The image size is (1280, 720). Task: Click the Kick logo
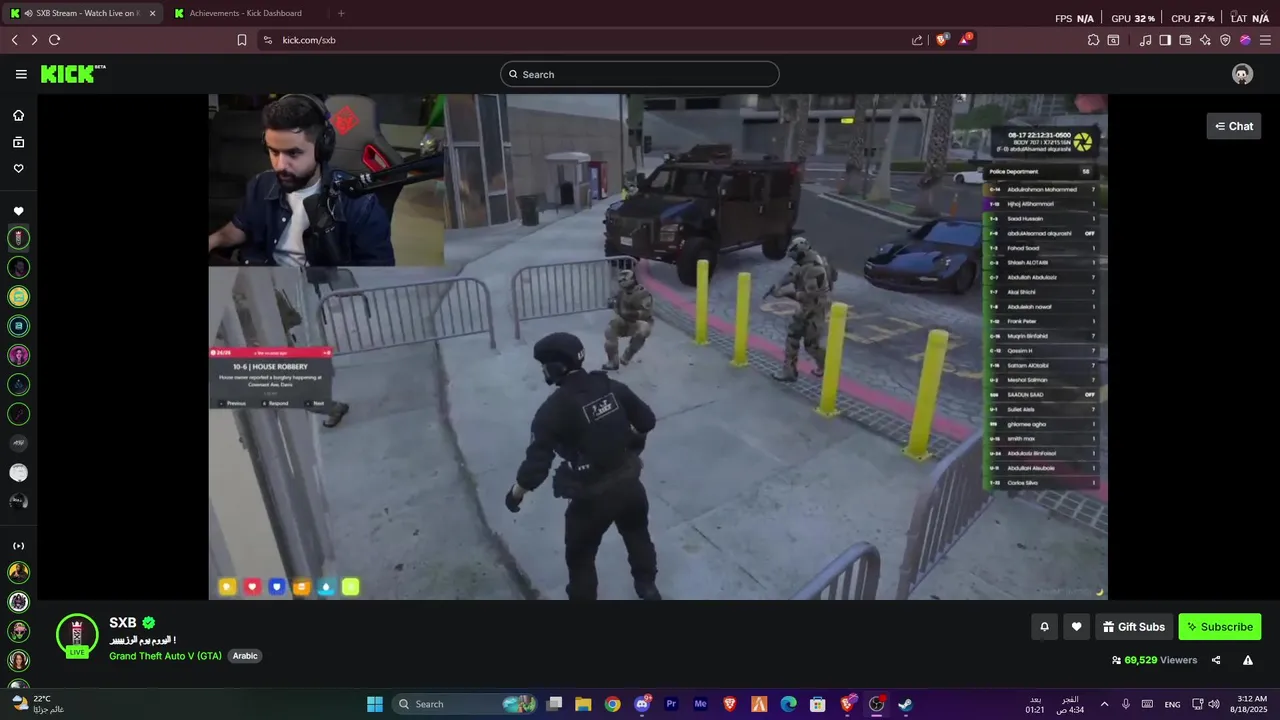coord(73,74)
